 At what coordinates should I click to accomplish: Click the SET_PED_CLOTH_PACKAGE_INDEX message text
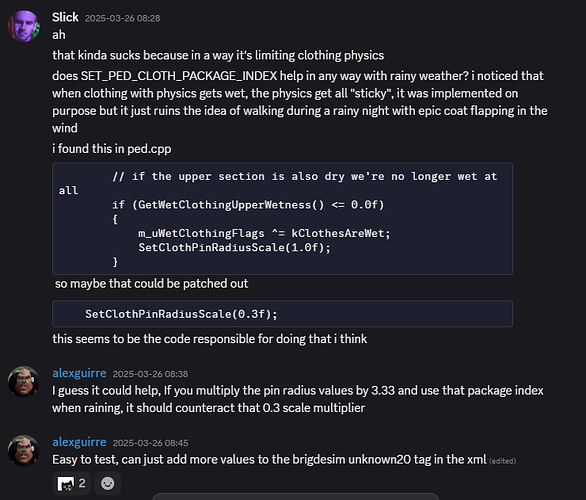click(x=300, y=102)
